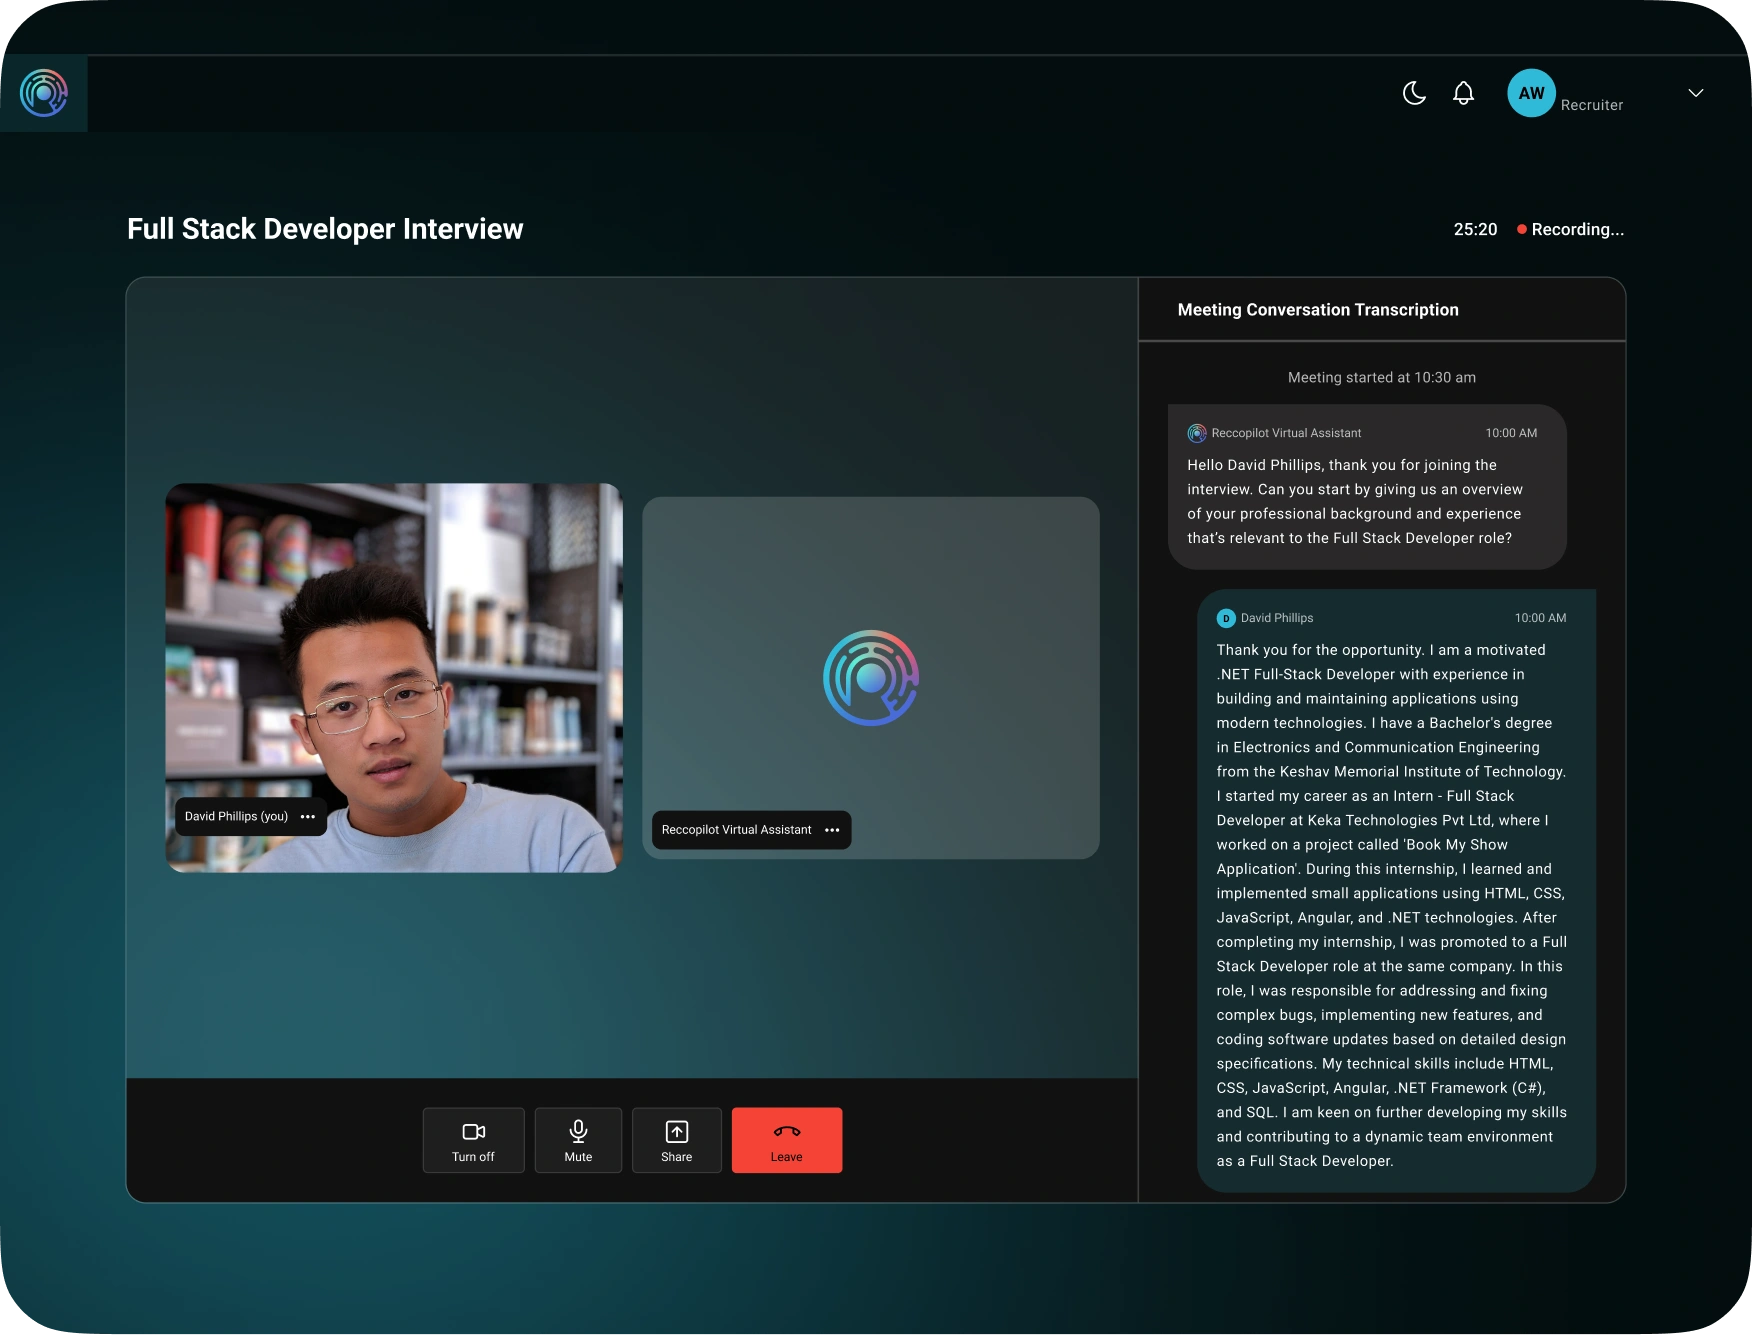Click the Reccopilot Virtual Assistant message bubble
1753x1335 pixels.
tap(1367, 487)
